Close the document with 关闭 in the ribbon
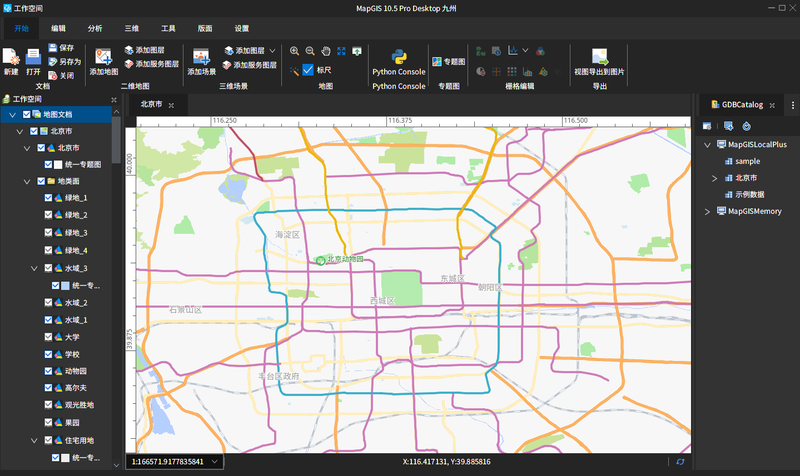Viewport: 800px width, 476px height. point(61,75)
